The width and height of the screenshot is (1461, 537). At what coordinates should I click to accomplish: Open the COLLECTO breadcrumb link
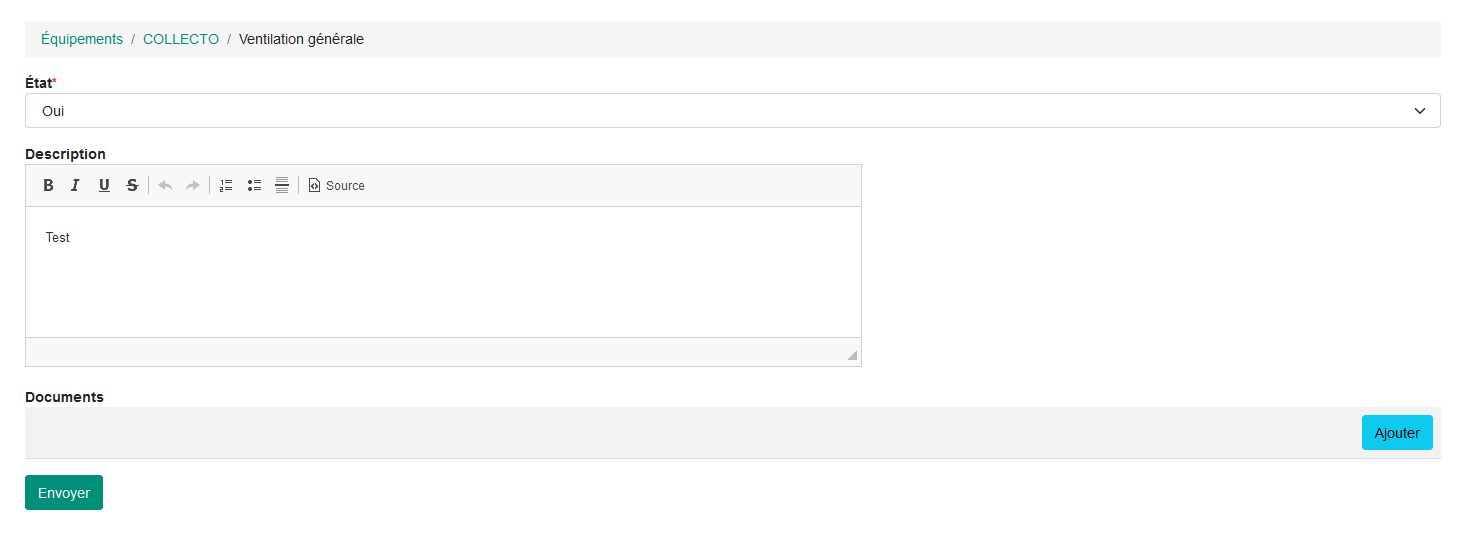(181, 39)
